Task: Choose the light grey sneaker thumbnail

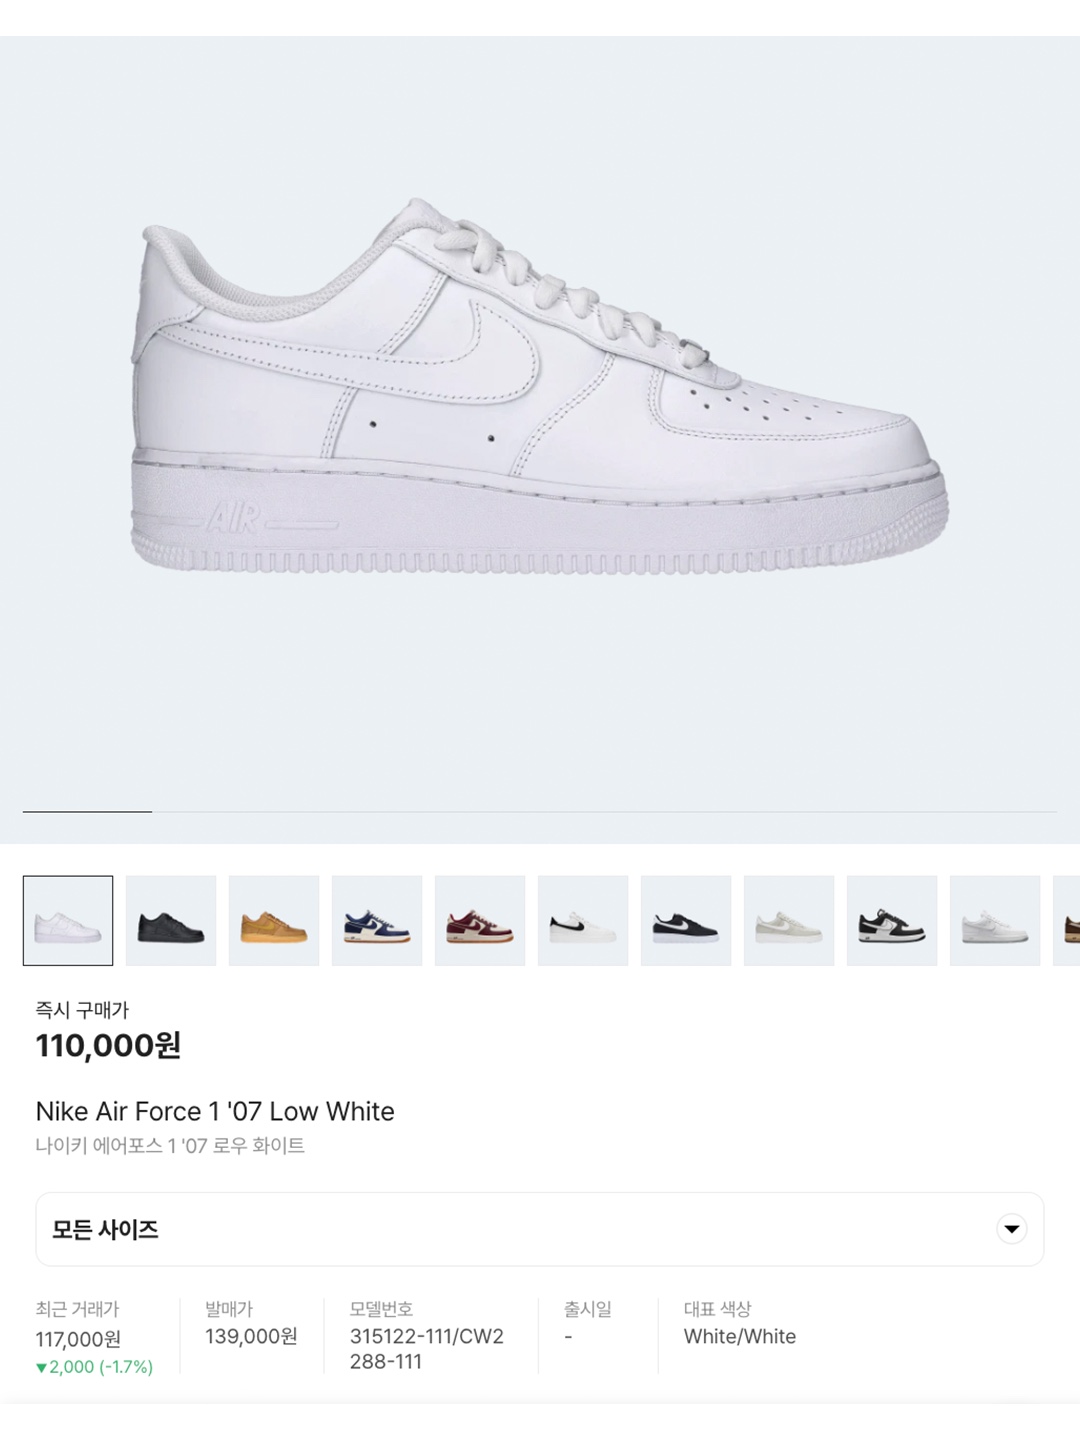Action: tap(995, 920)
